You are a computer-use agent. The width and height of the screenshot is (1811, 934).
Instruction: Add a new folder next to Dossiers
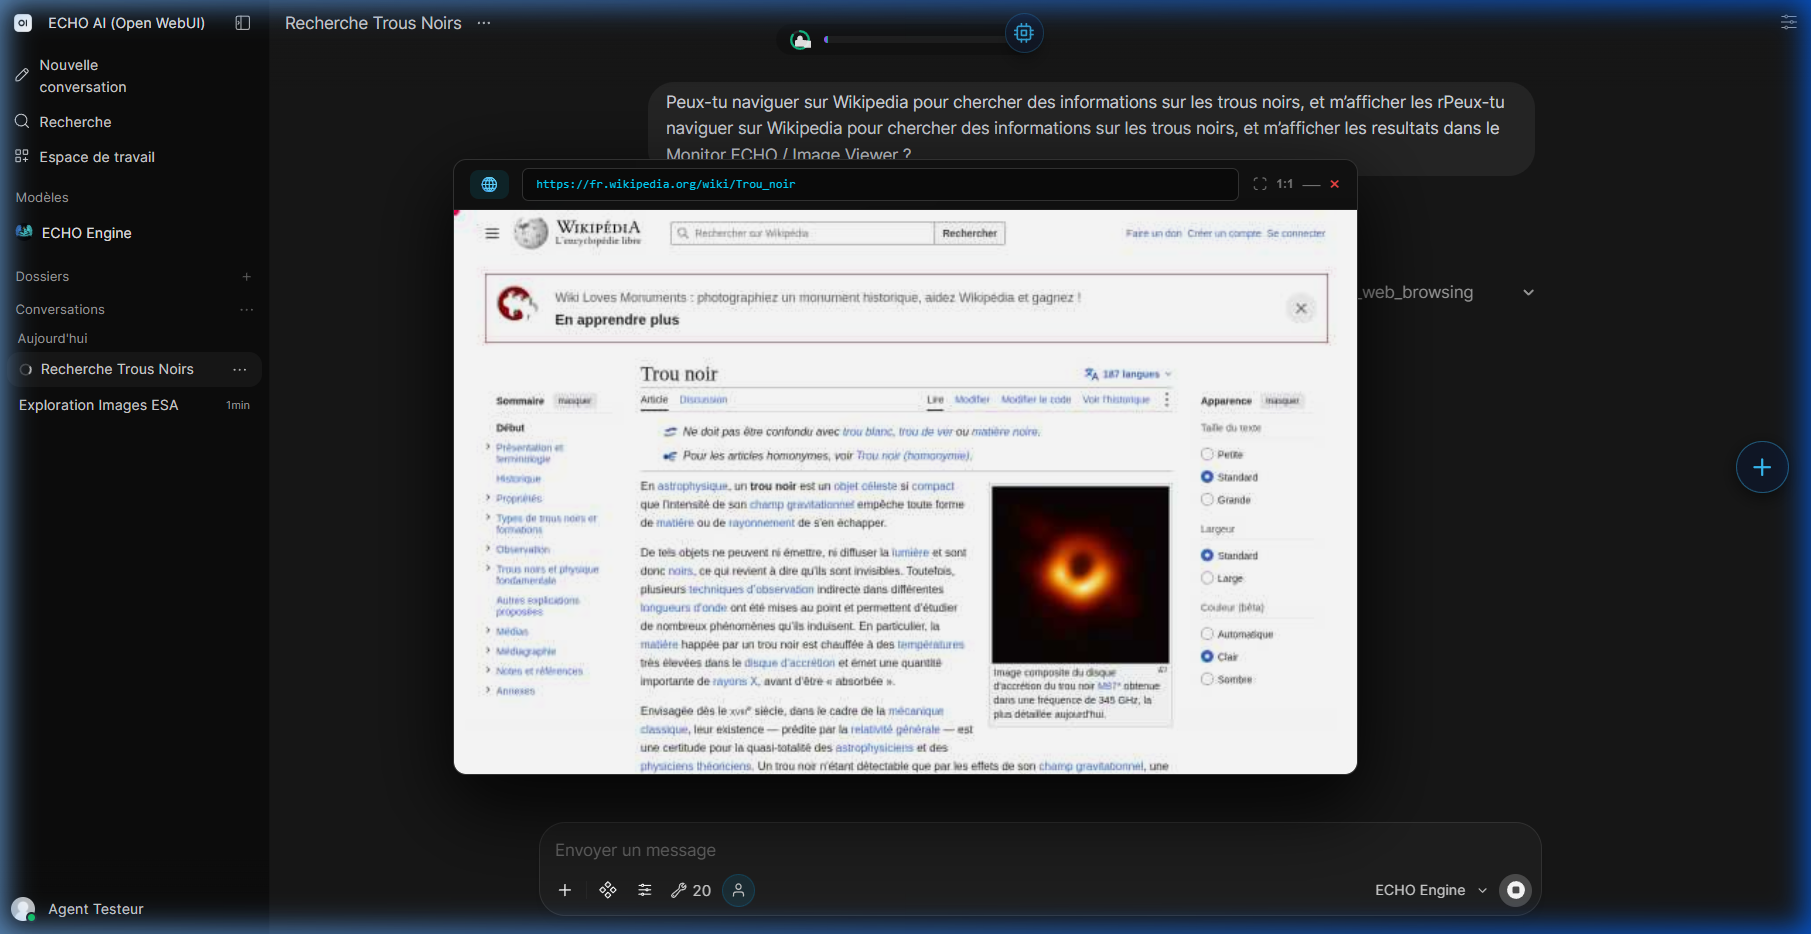click(x=246, y=277)
